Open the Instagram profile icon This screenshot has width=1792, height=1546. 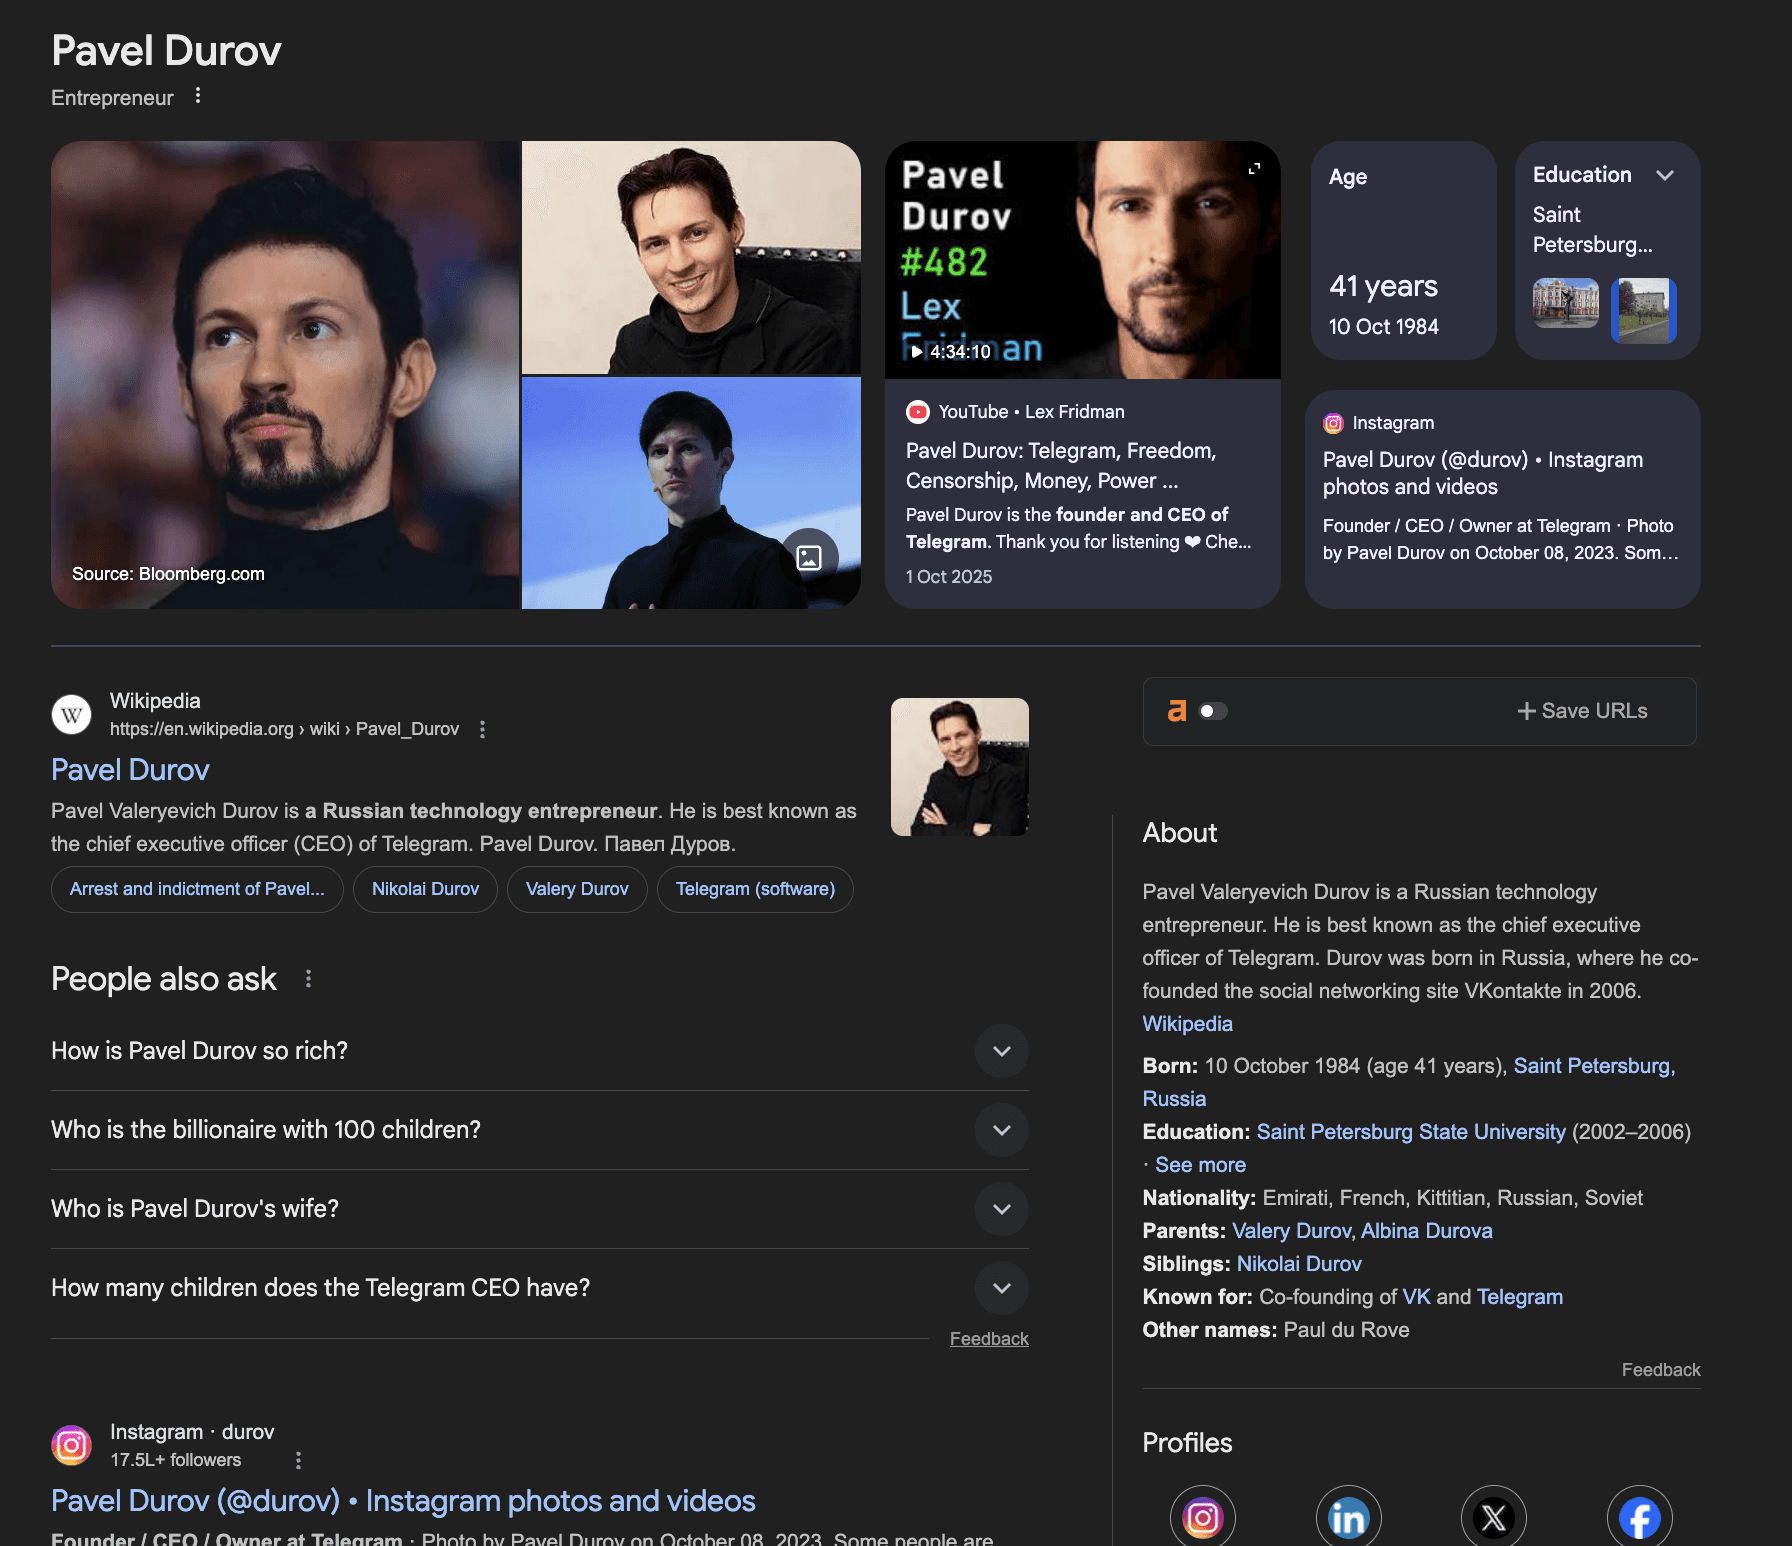click(x=1203, y=1518)
